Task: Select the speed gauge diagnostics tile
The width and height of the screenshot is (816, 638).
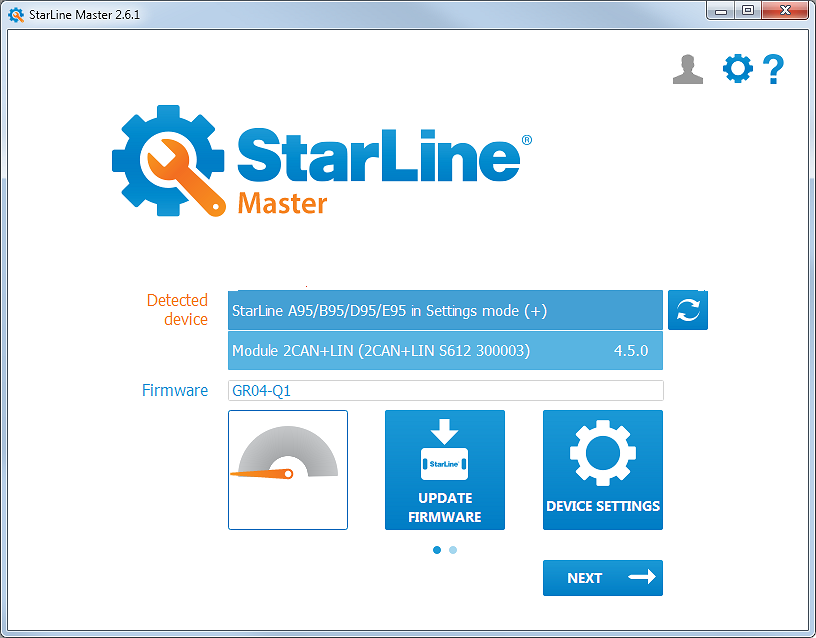Action: pyautogui.click(x=288, y=470)
